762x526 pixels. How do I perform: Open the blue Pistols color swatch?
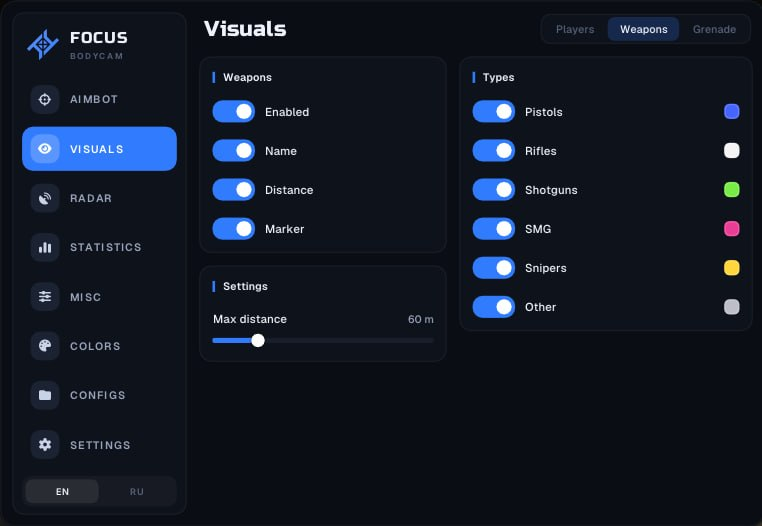[731, 112]
